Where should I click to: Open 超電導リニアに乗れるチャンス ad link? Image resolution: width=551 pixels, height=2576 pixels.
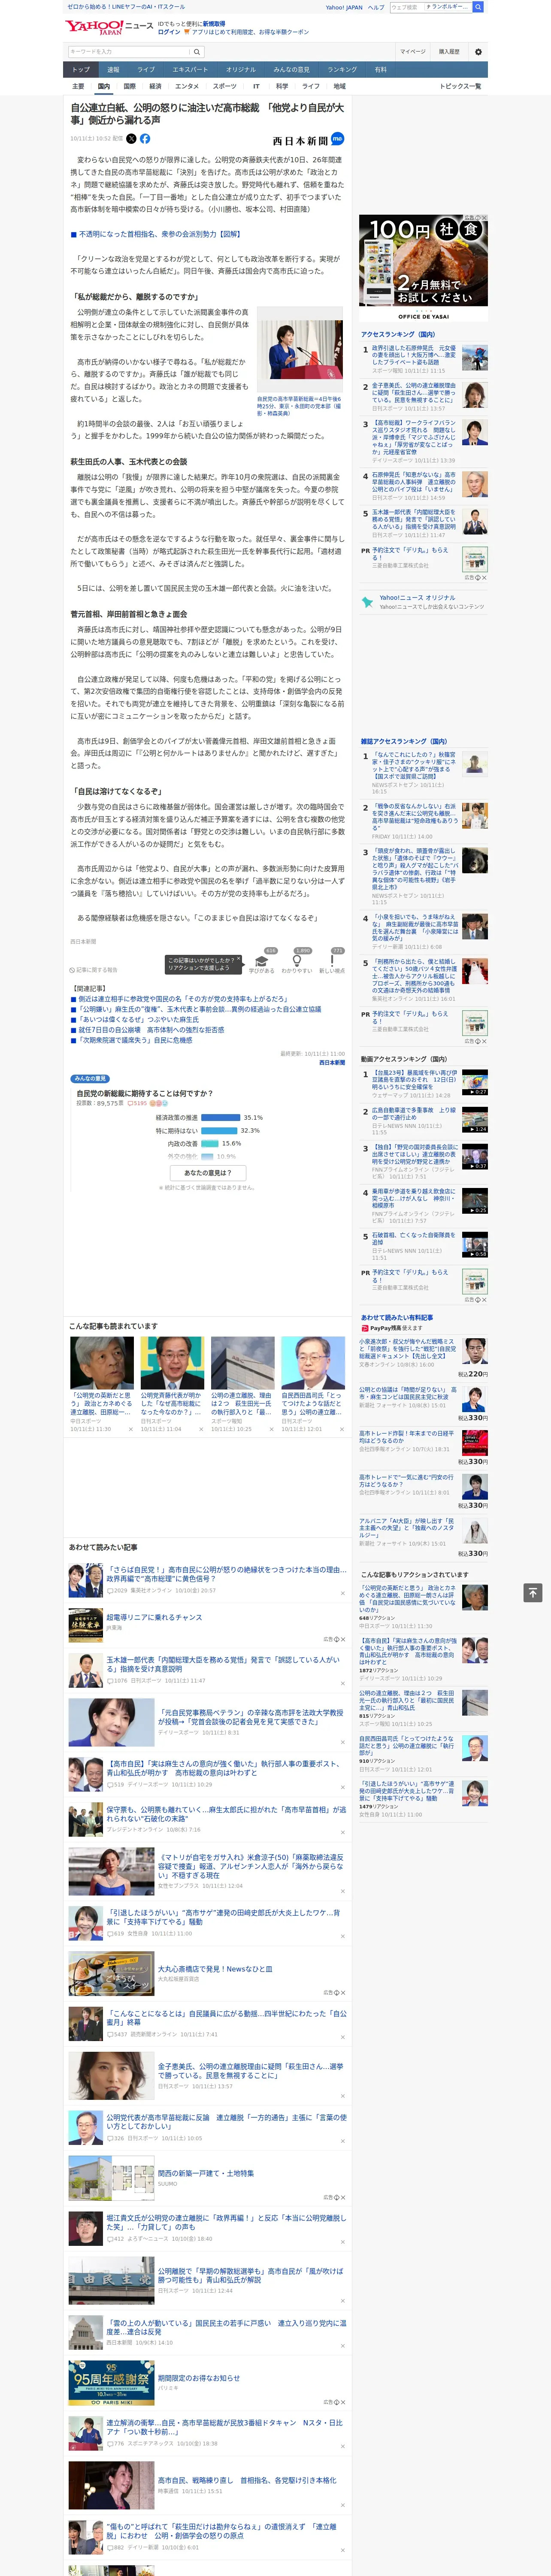(x=154, y=1617)
